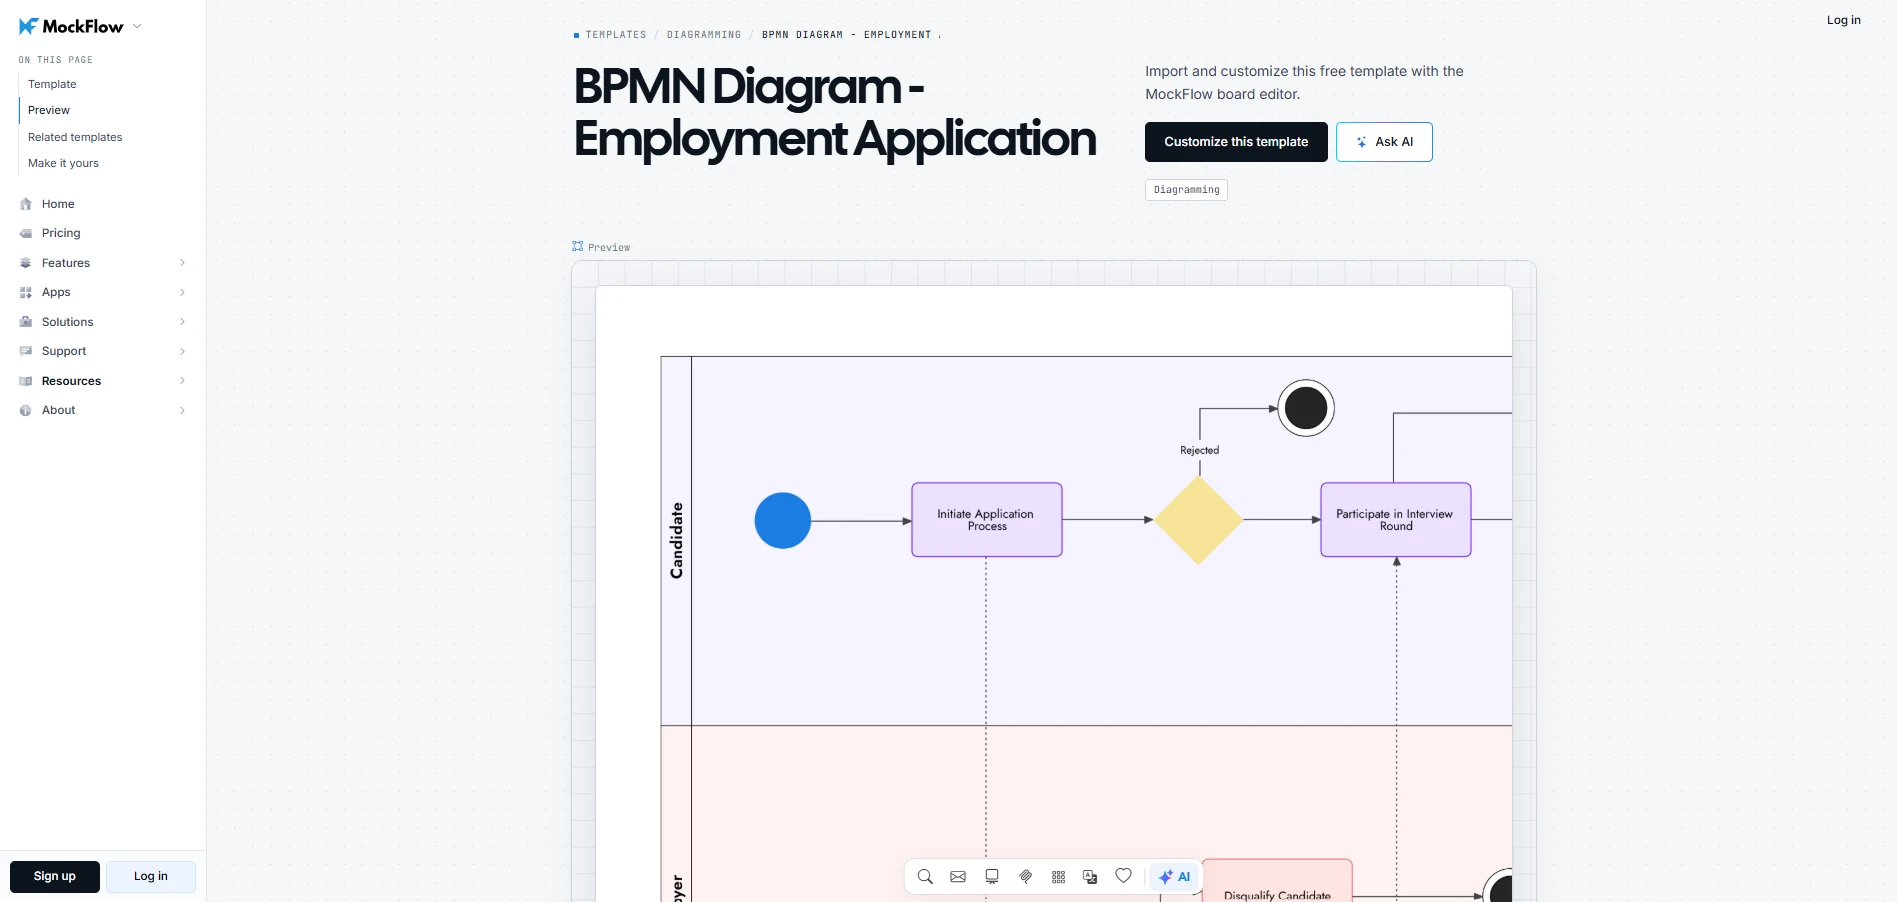
Task: Click Log in button in sidebar footer
Action: [x=151, y=876]
